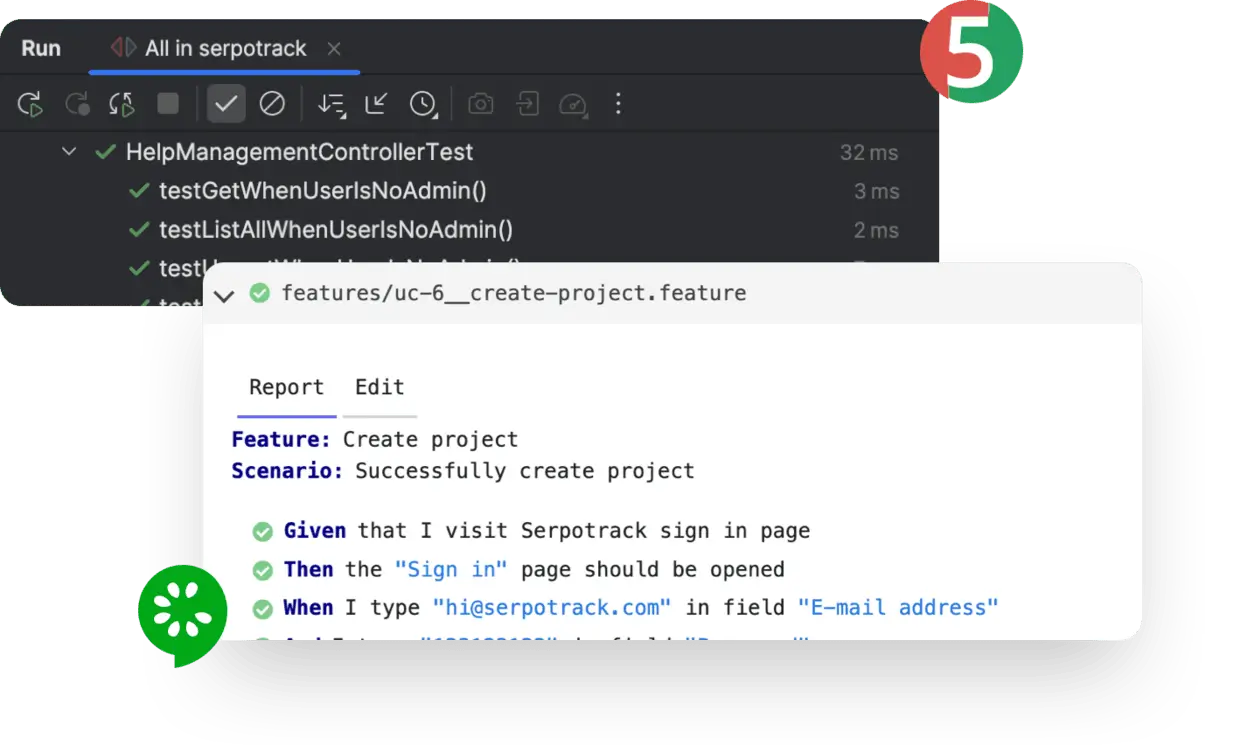The height and width of the screenshot is (745, 1254).
Task: Click the Rerun Failed Tests icon
Action: pos(121,103)
